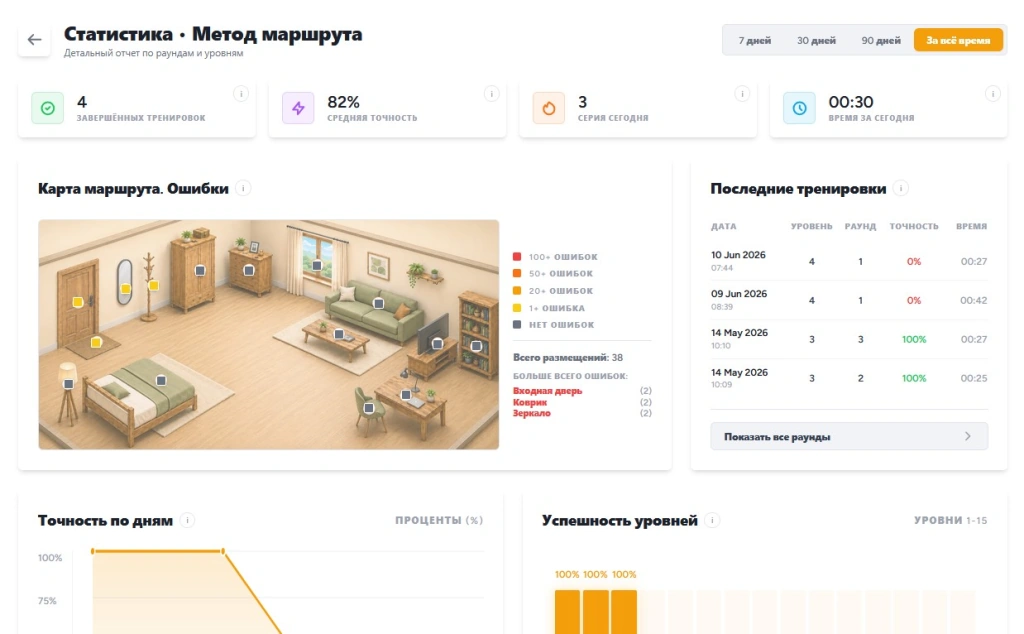Screen dimensions: 1024x634
Task: Click the green checkmark completed workouts icon
Action: (x=48, y=108)
